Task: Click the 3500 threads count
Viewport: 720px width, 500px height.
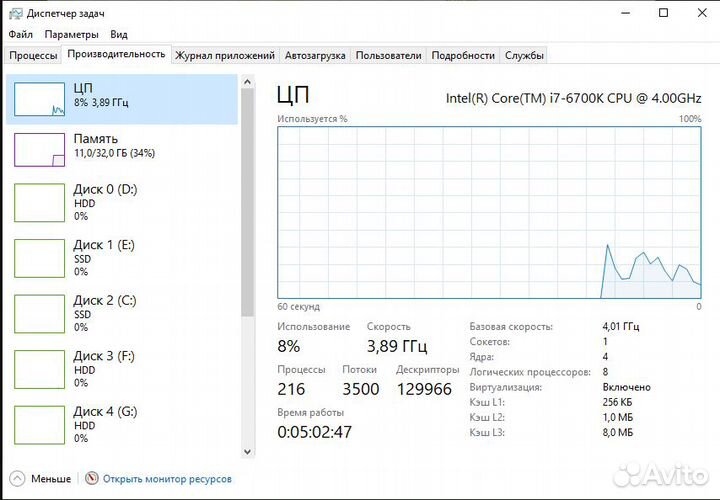Action: (360, 389)
